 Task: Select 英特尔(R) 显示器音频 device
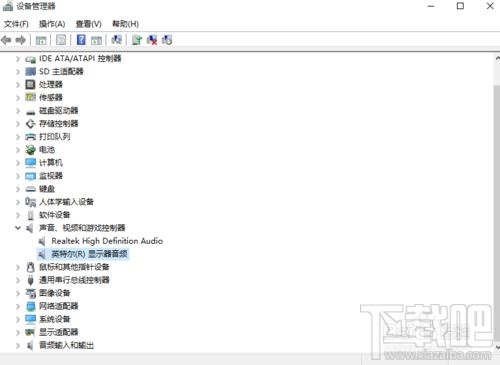pos(89,254)
